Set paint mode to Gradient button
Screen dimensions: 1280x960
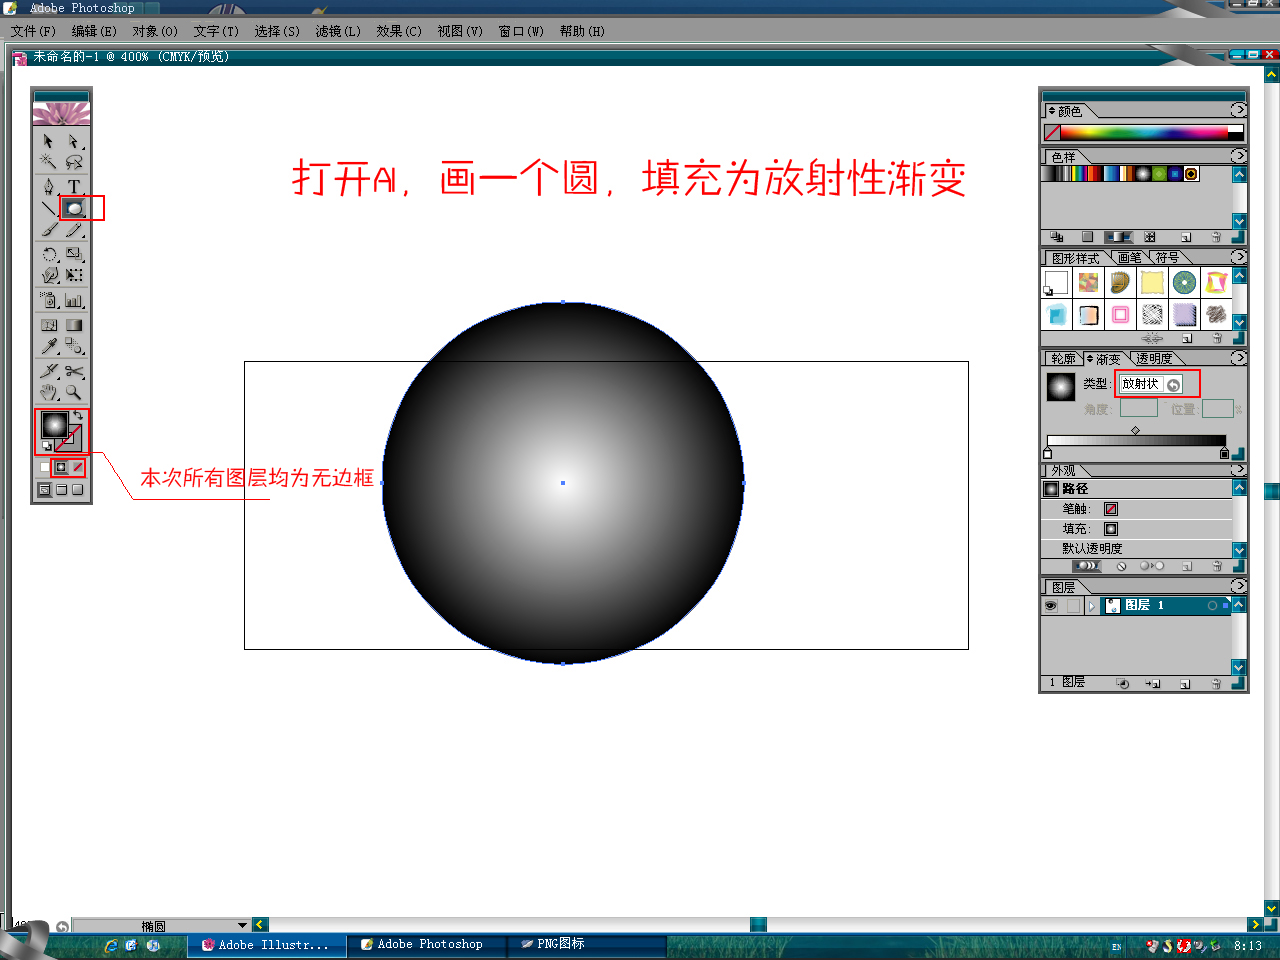pyautogui.click(x=61, y=467)
